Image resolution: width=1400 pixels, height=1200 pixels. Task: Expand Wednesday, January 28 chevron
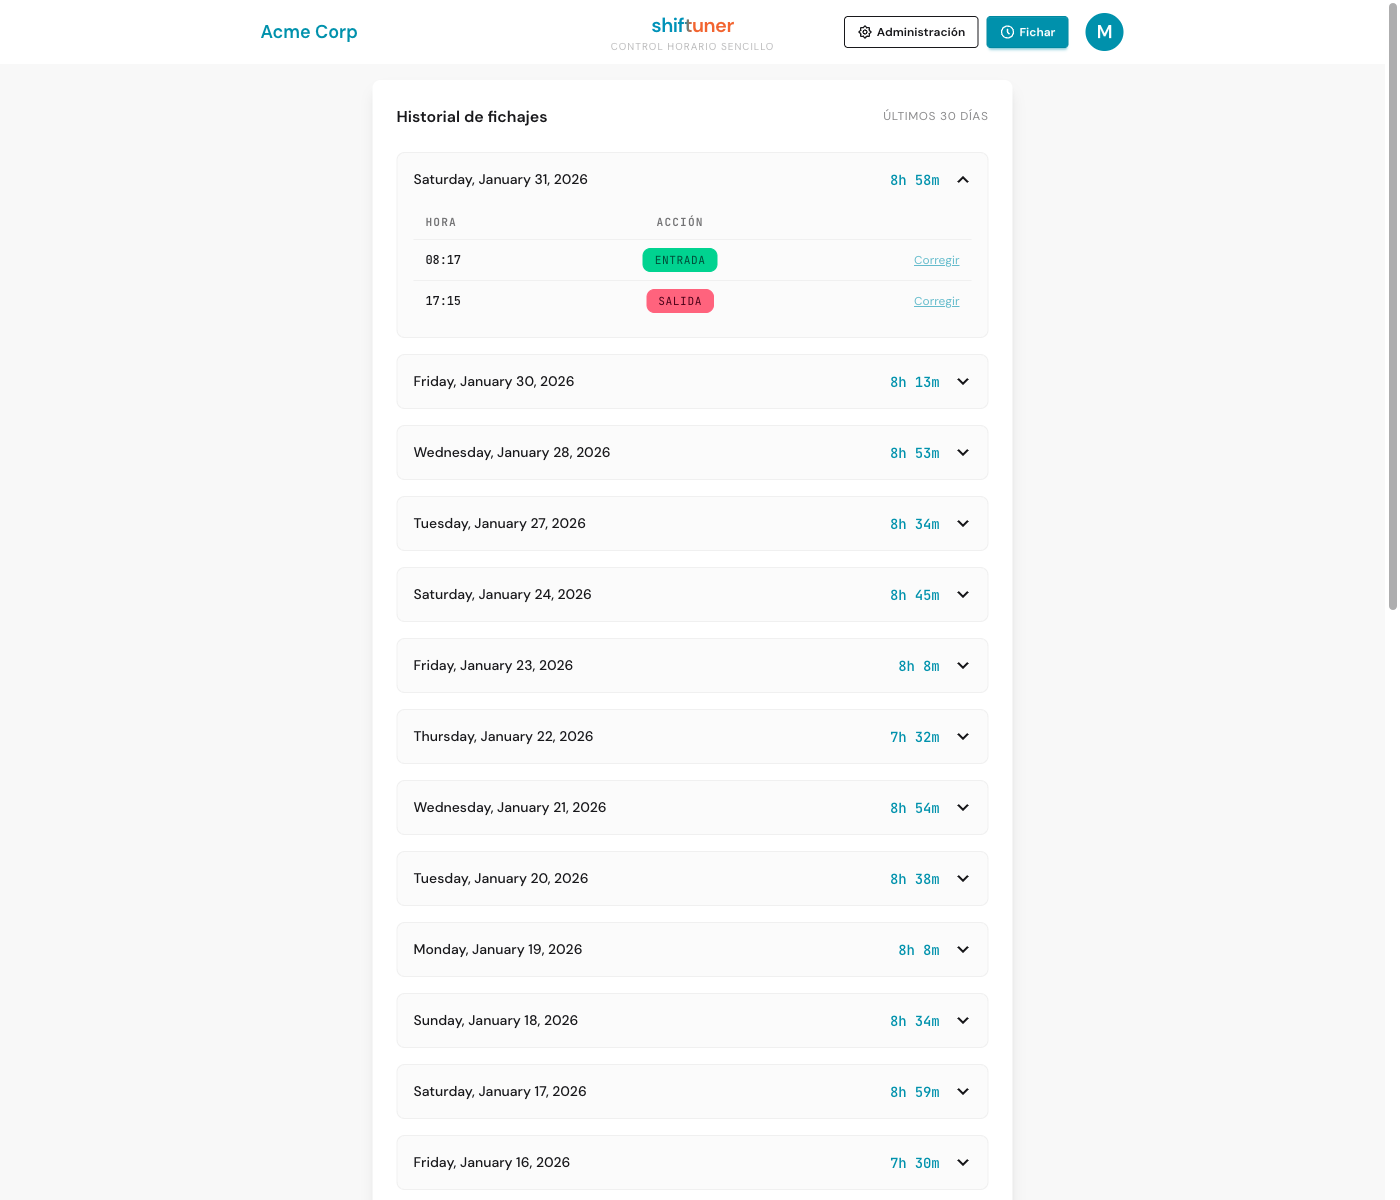[x=962, y=453]
